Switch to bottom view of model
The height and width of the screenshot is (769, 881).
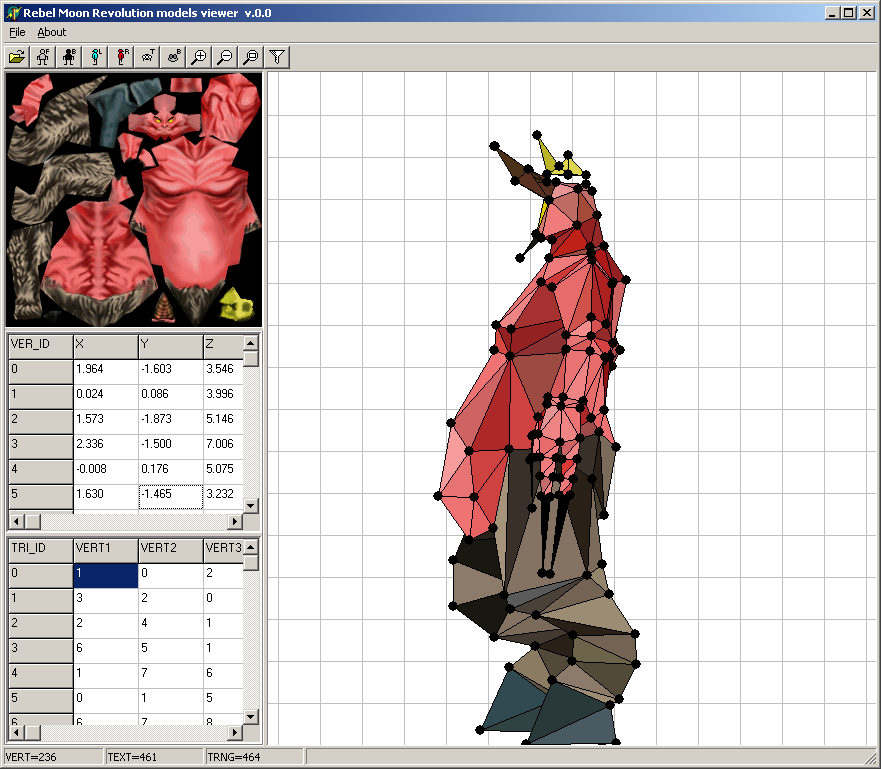point(173,57)
